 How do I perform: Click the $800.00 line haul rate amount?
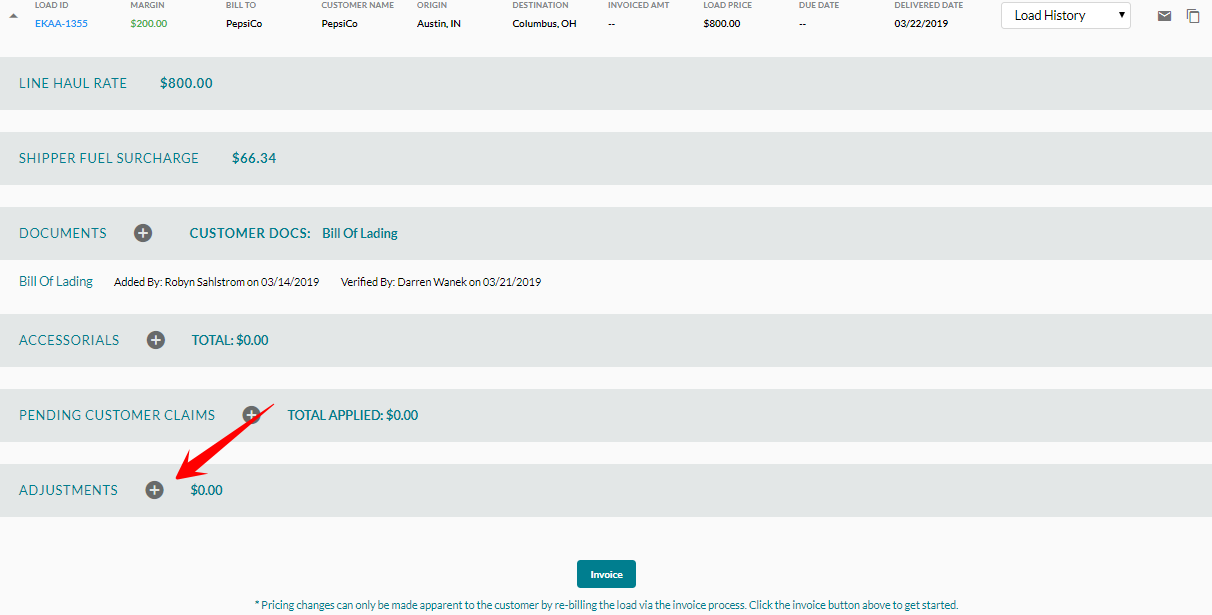coord(186,83)
